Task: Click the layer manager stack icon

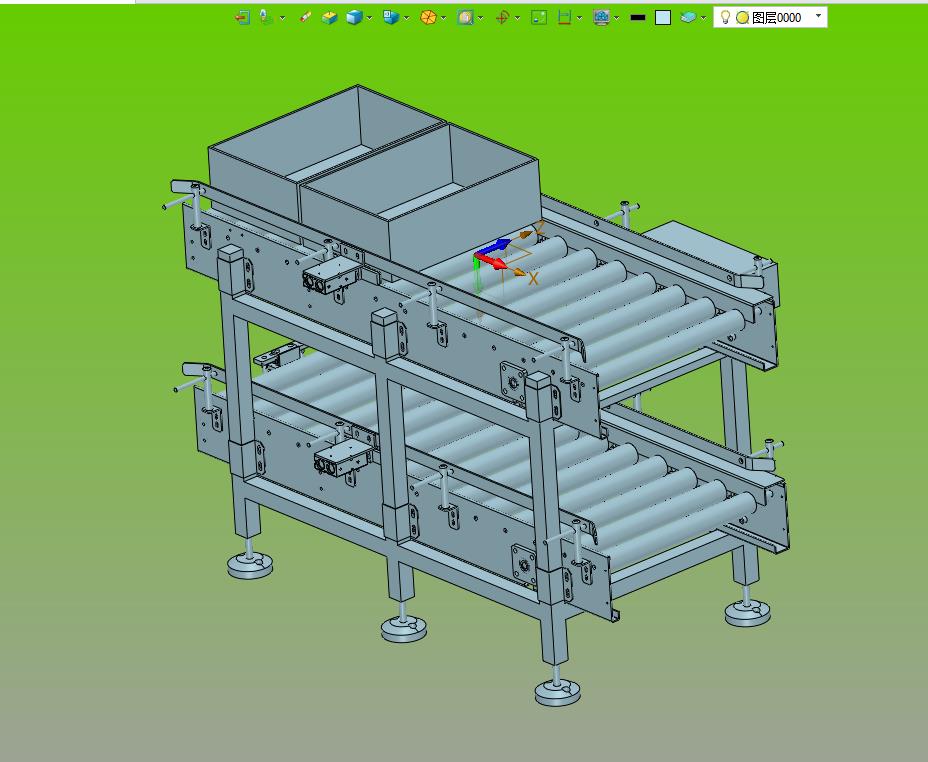Action: (x=688, y=18)
